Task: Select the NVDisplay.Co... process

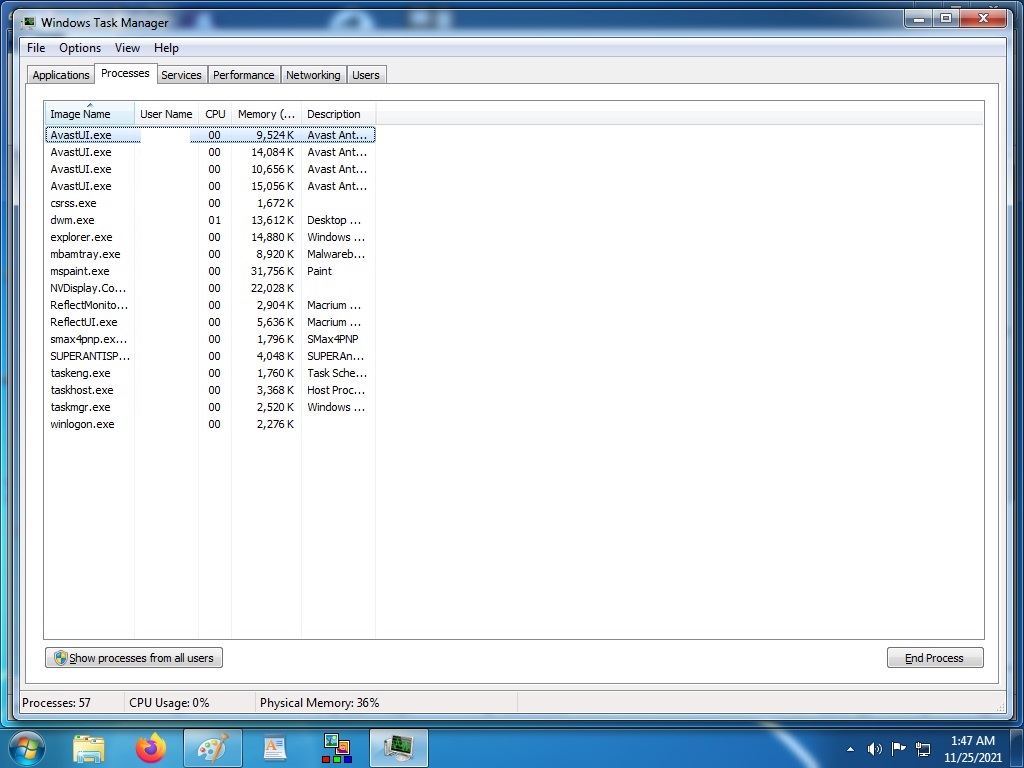Action: click(x=210, y=288)
